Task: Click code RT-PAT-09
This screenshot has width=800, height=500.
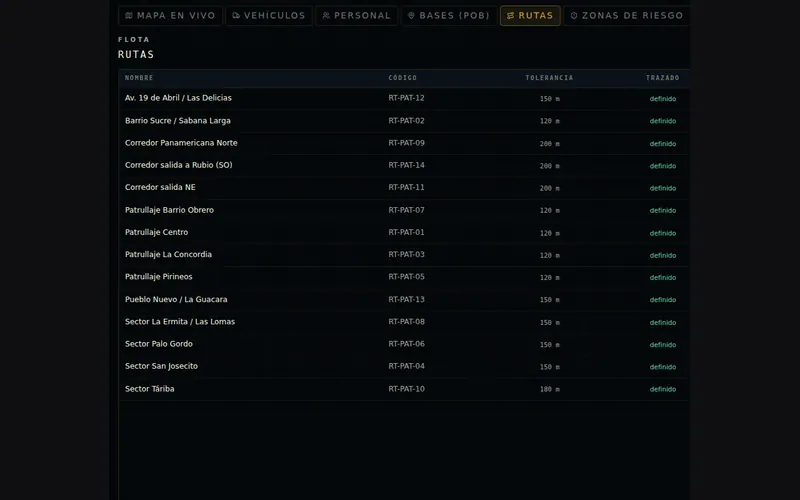Action: [406, 143]
